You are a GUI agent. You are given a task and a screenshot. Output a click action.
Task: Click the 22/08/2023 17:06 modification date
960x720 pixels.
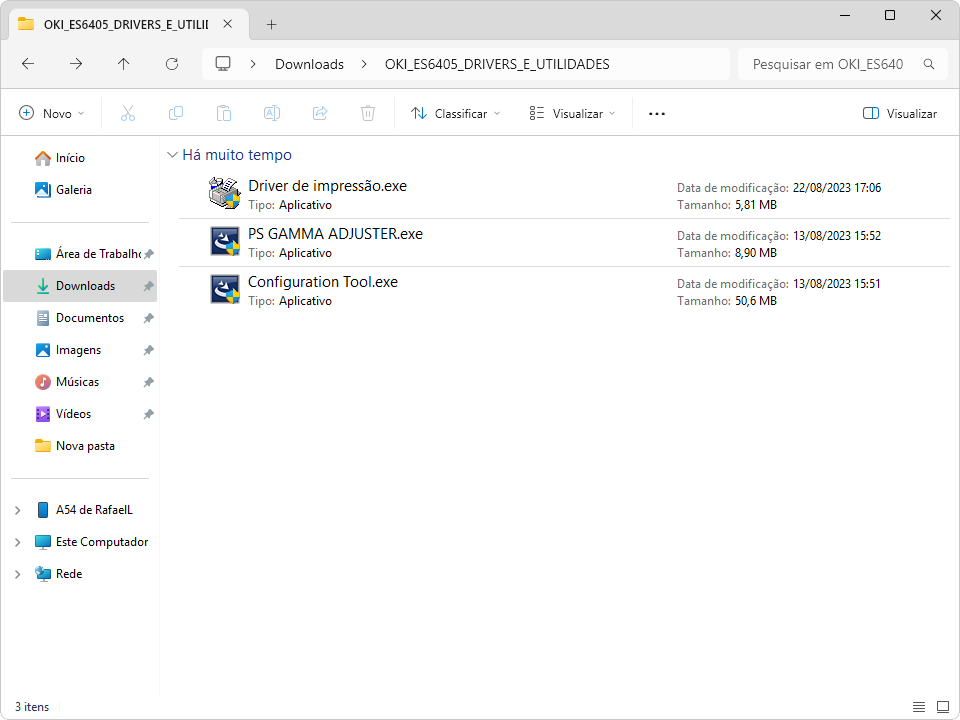point(837,188)
